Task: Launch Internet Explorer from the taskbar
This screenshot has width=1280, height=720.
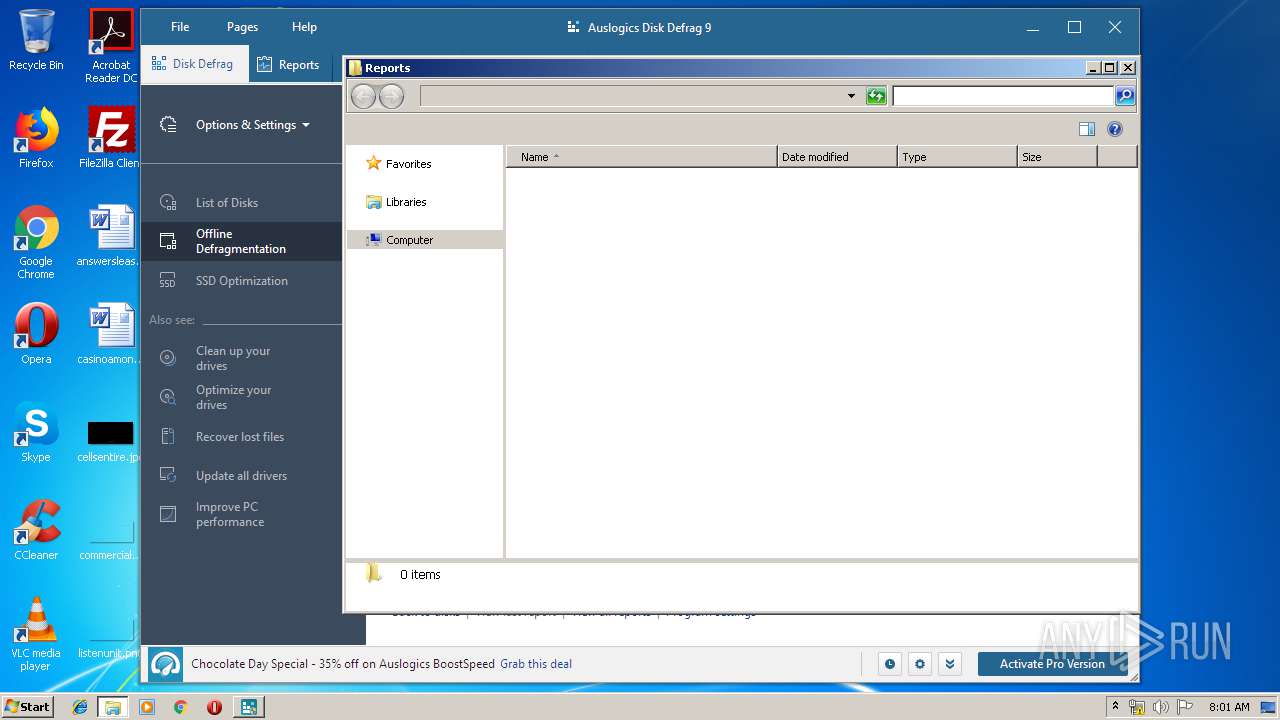Action: pyautogui.click(x=81, y=707)
